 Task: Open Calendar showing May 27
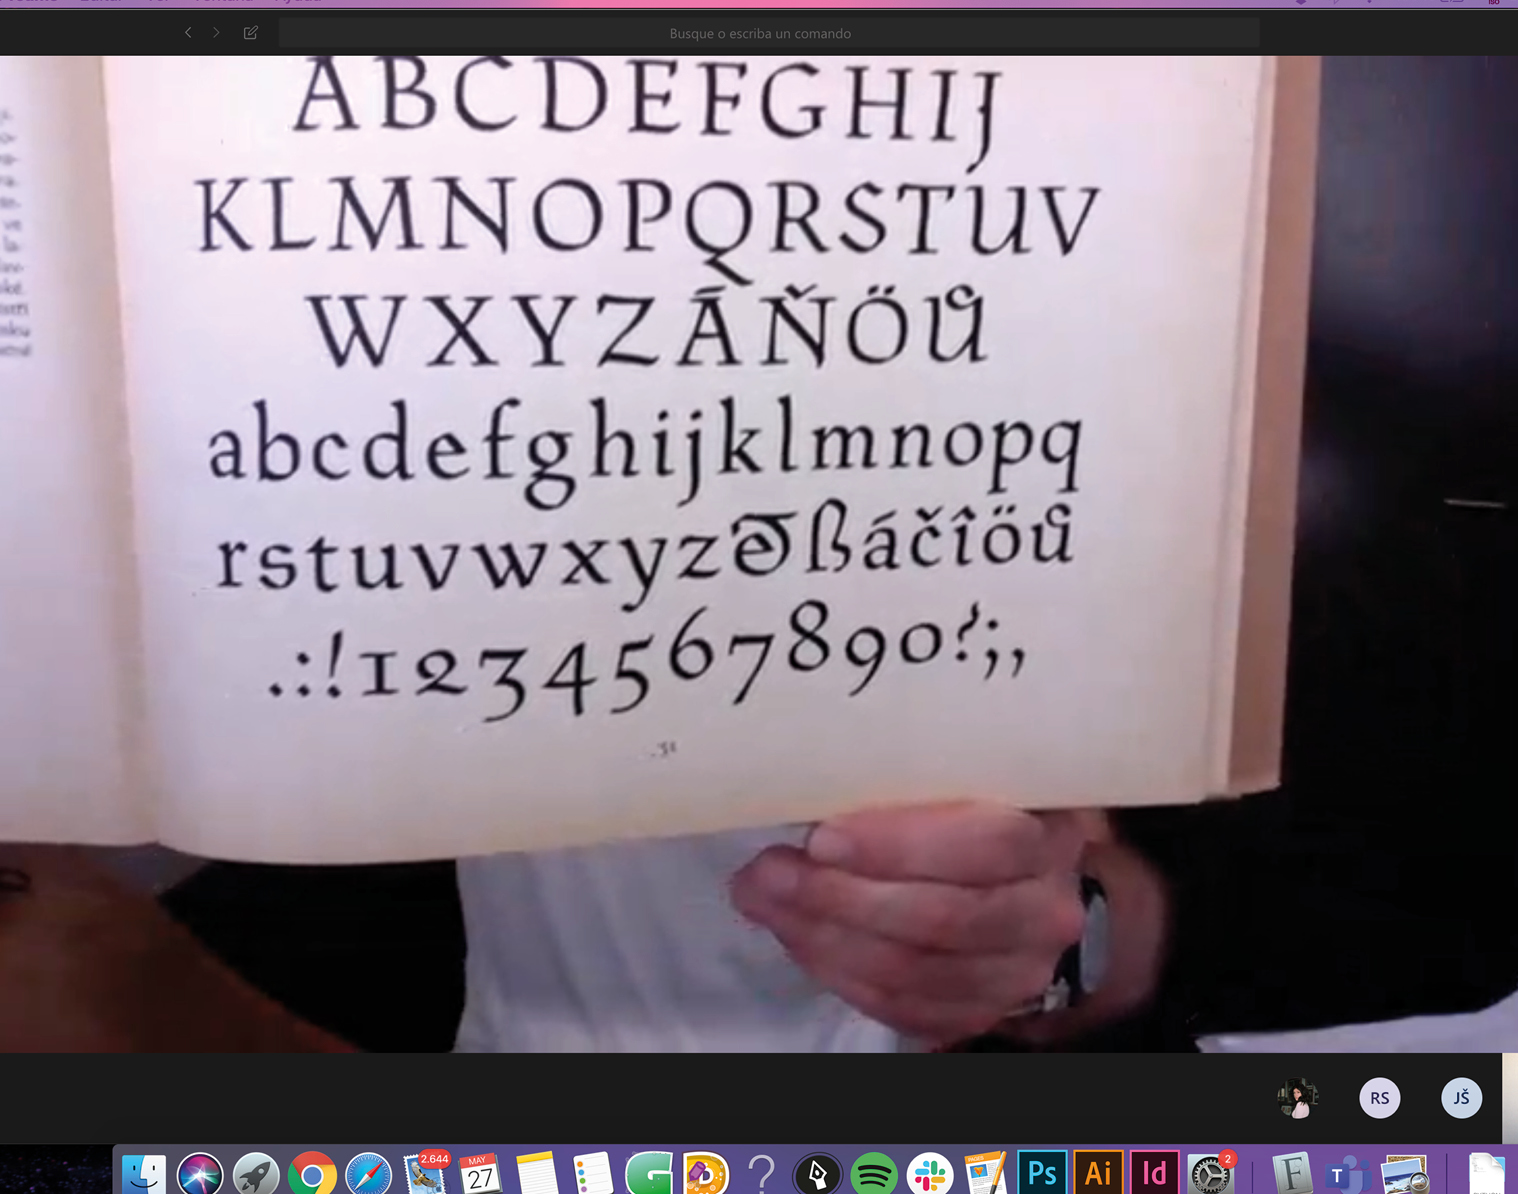480,1174
